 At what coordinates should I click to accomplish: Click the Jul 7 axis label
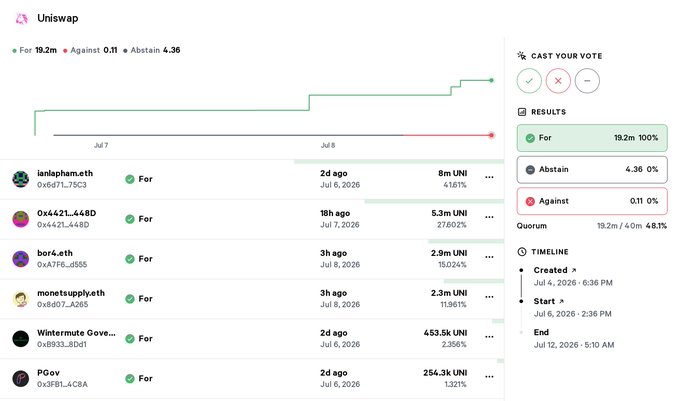click(101, 145)
